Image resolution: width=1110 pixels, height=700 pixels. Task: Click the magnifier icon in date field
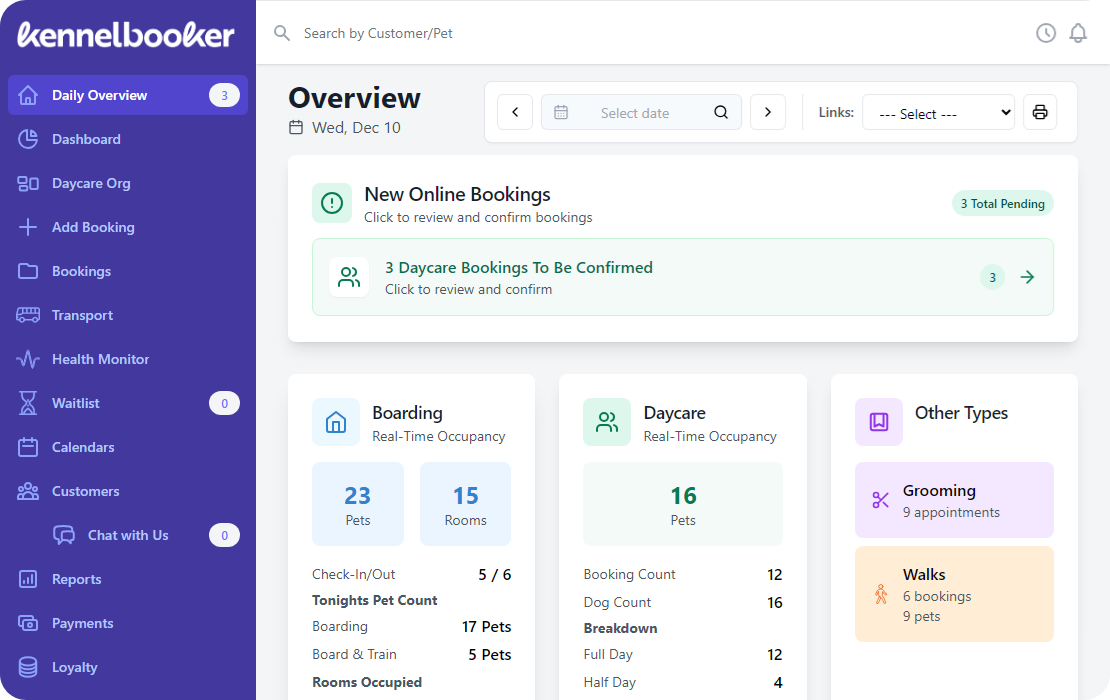pyautogui.click(x=721, y=112)
